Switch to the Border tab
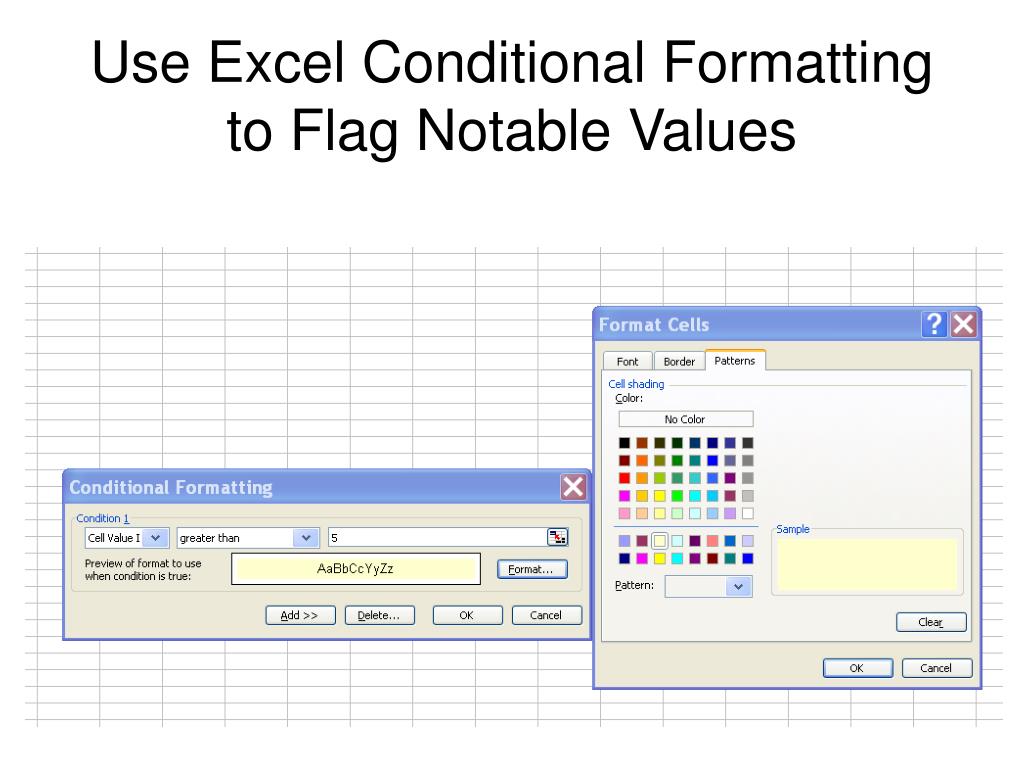The height and width of the screenshot is (768, 1024). (x=679, y=361)
